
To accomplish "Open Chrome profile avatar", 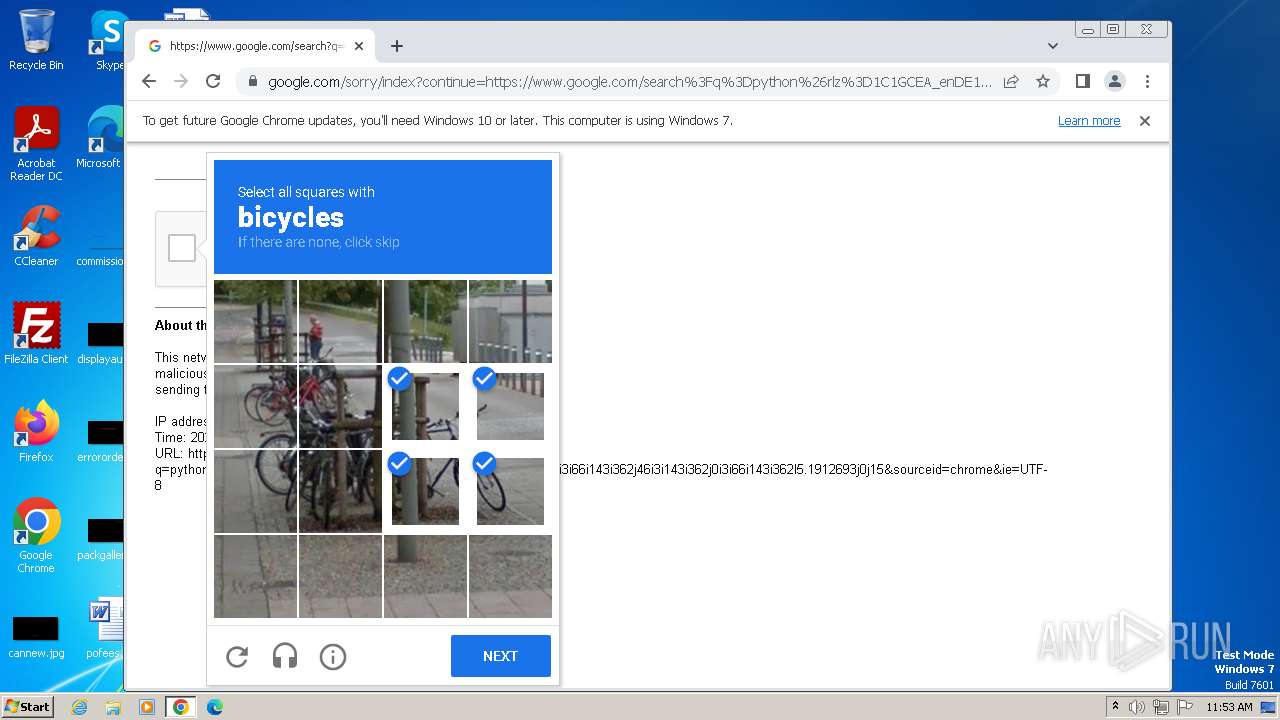I will (x=1115, y=82).
